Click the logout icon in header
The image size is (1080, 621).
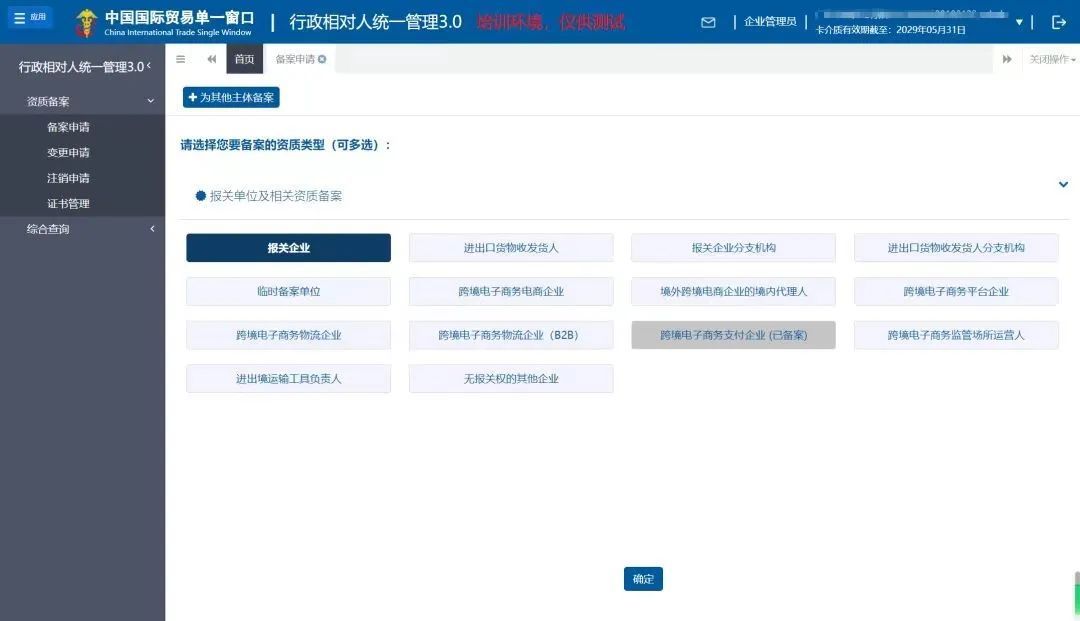point(1059,22)
